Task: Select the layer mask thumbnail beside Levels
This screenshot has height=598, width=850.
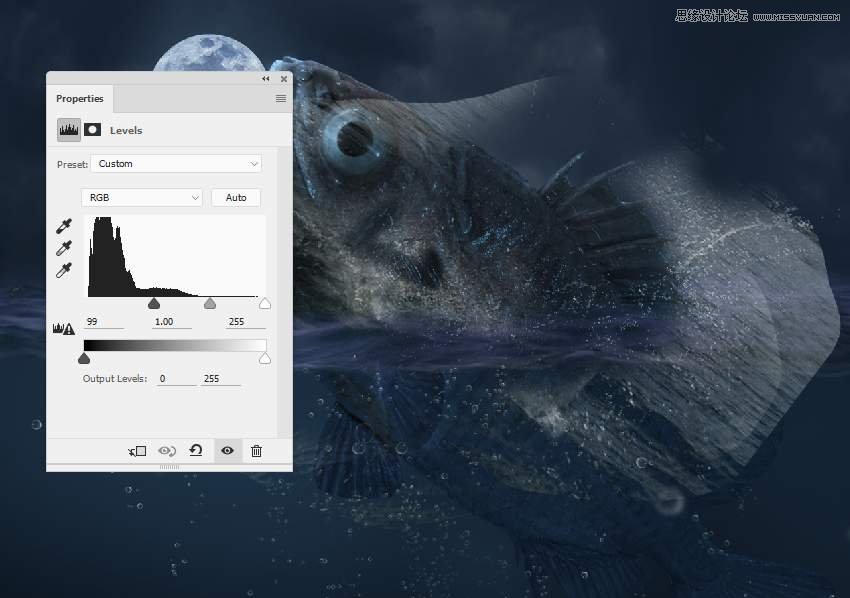Action: click(91, 130)
